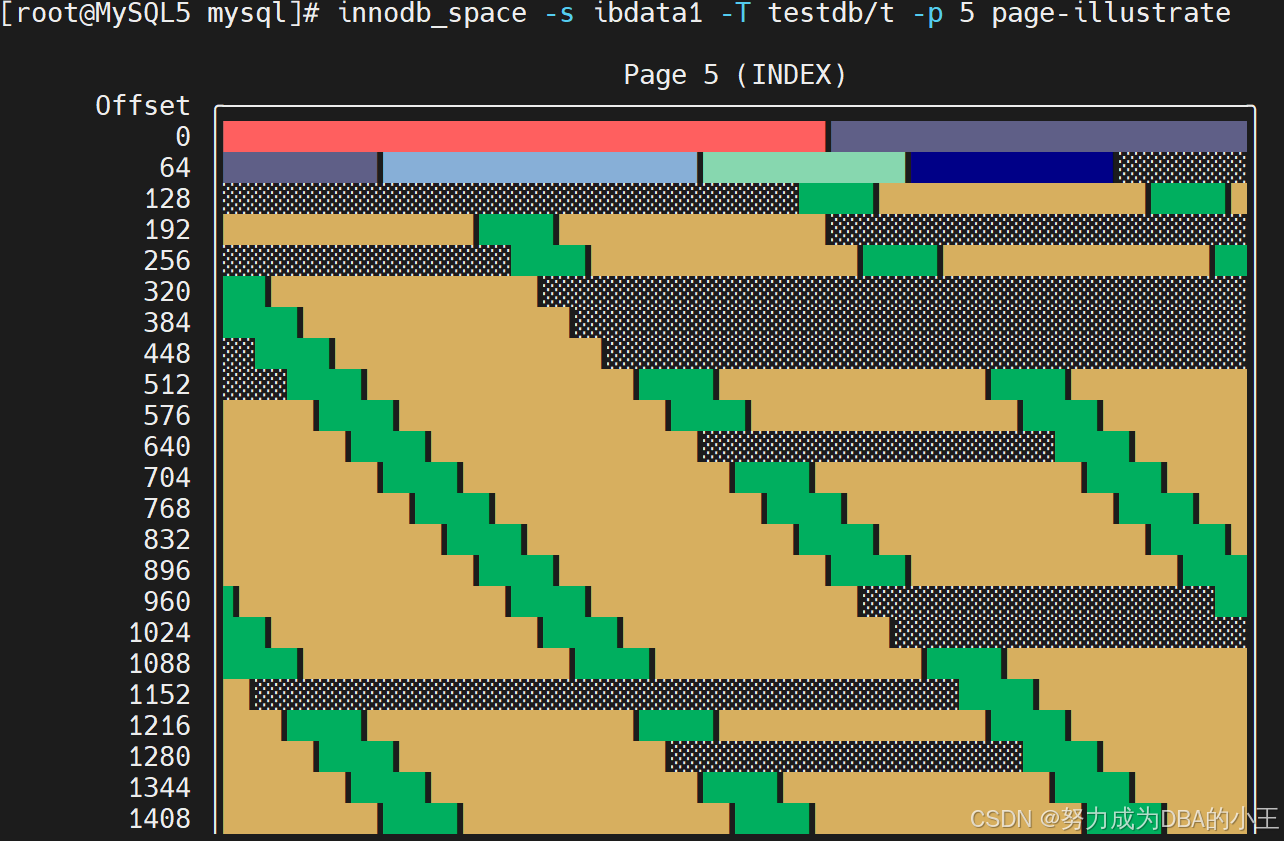1284x841 pixels.
Task: Click the offset label 1216
Action: [159, 726]
